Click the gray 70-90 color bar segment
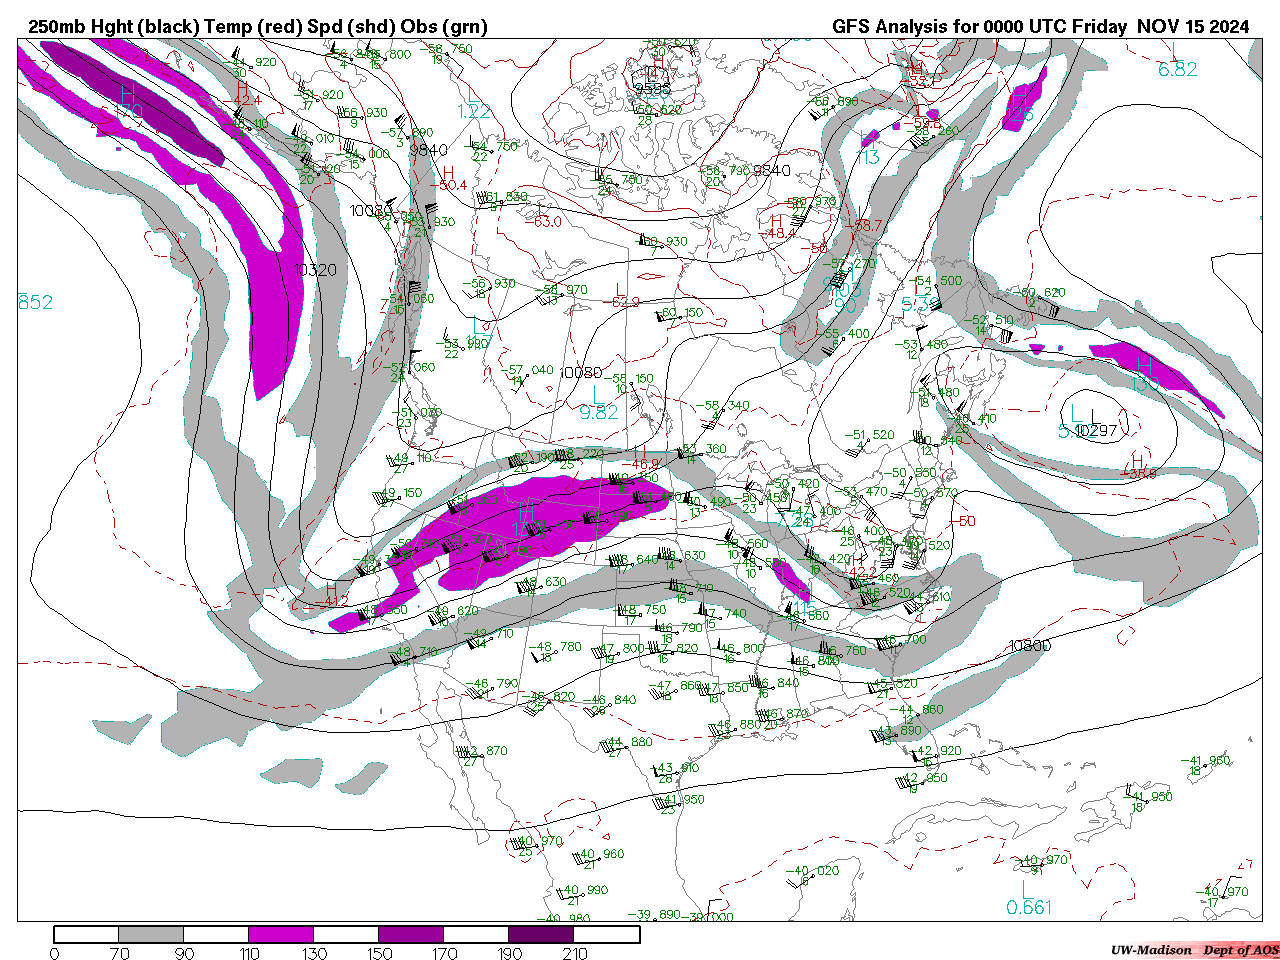This screenshot has width=1280, height=960. (151, 934)
